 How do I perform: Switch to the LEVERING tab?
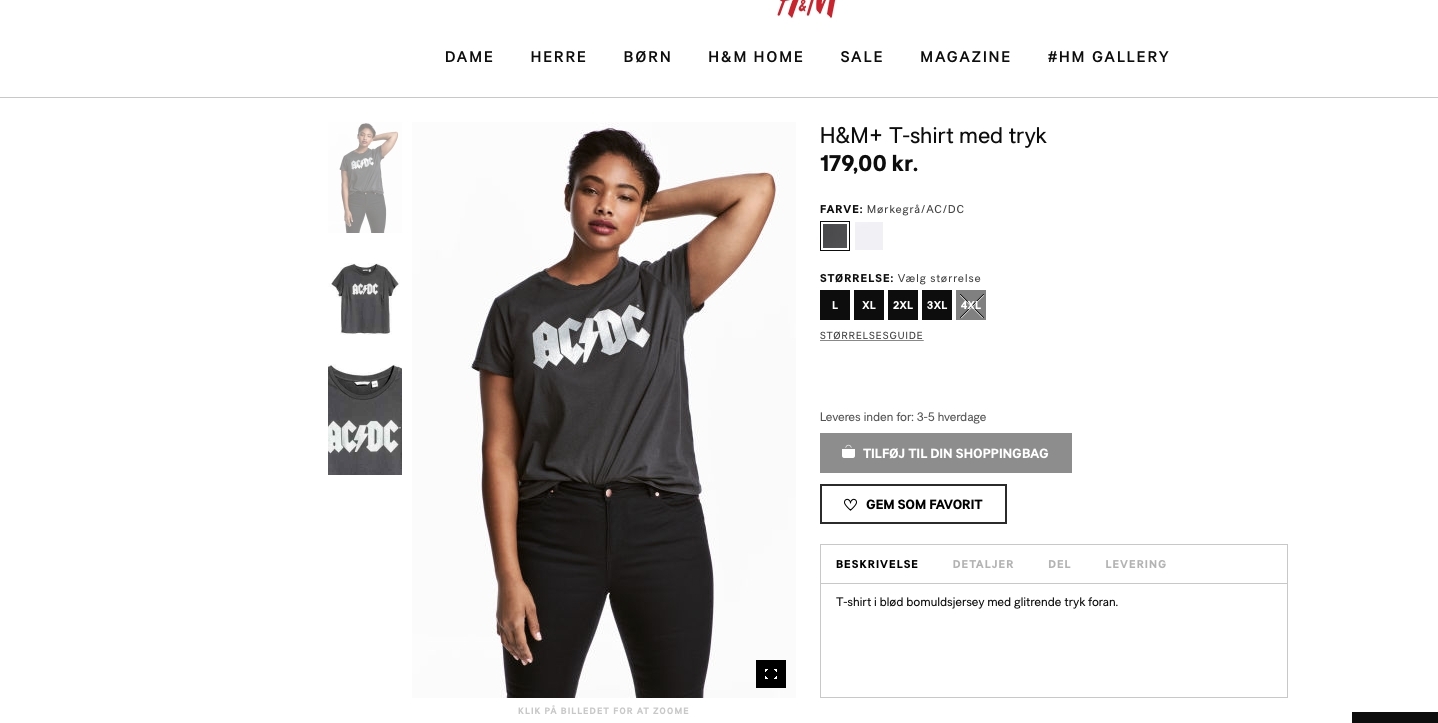tap(1136, 564)
